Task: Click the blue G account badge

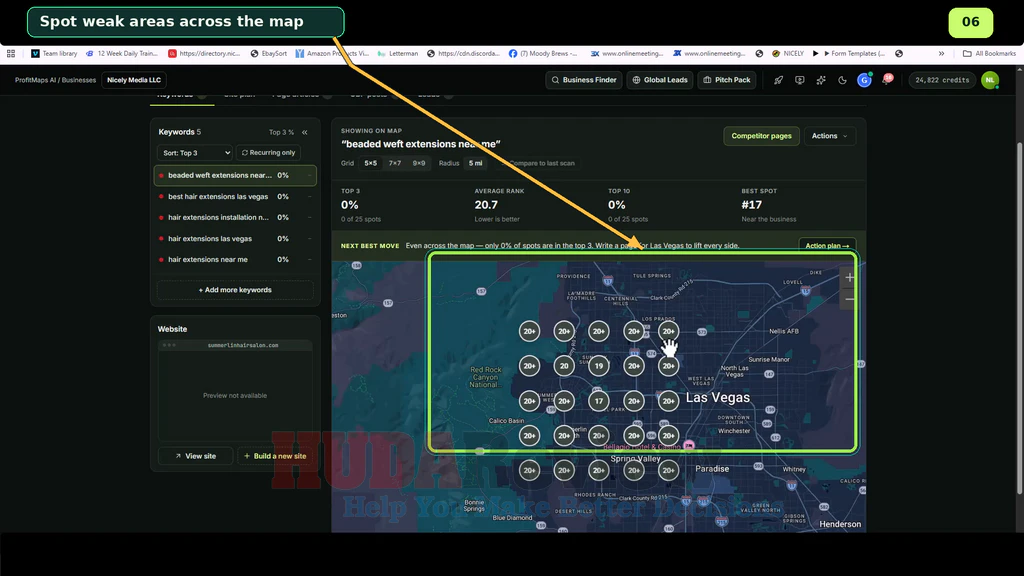Action: [x=864, y=80]
